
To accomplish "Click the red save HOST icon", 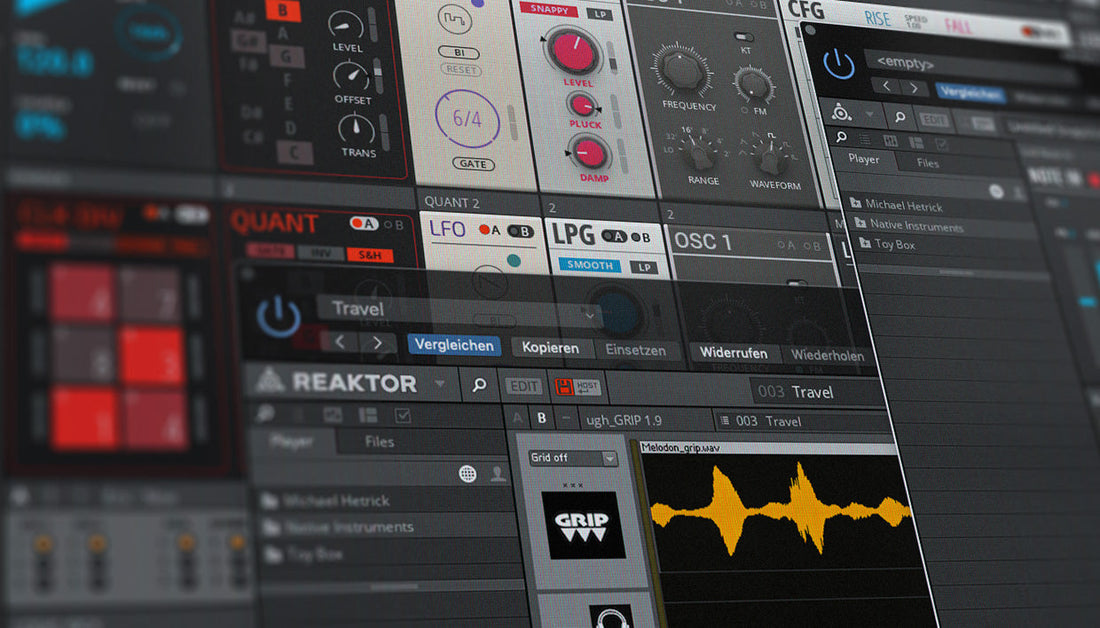I will point(576,387).
